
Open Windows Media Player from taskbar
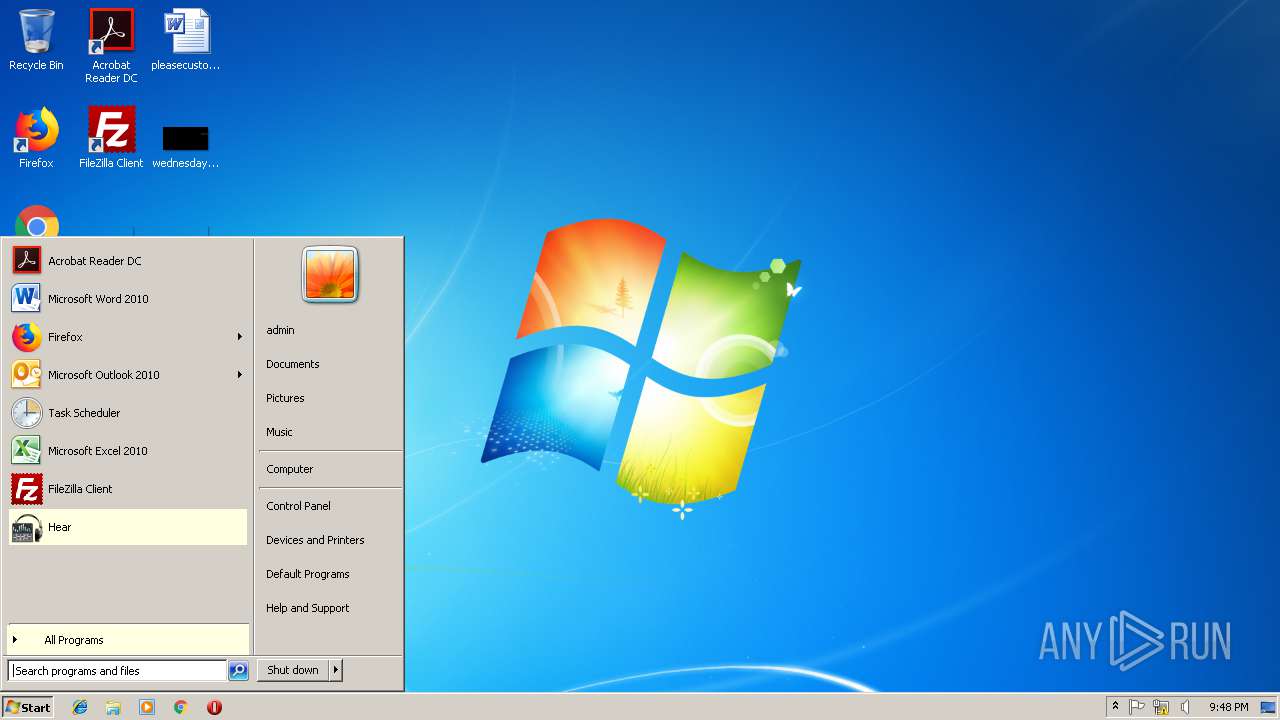(x=147, y=707)
